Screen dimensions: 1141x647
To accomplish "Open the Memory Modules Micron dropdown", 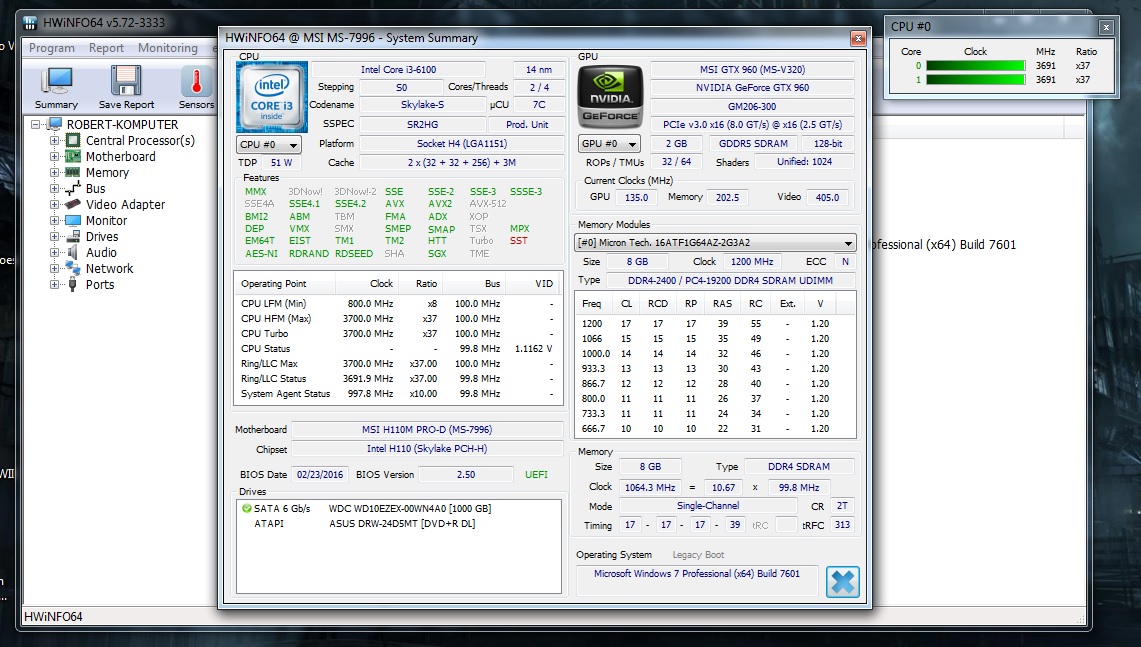I will (x=715, y=242).
